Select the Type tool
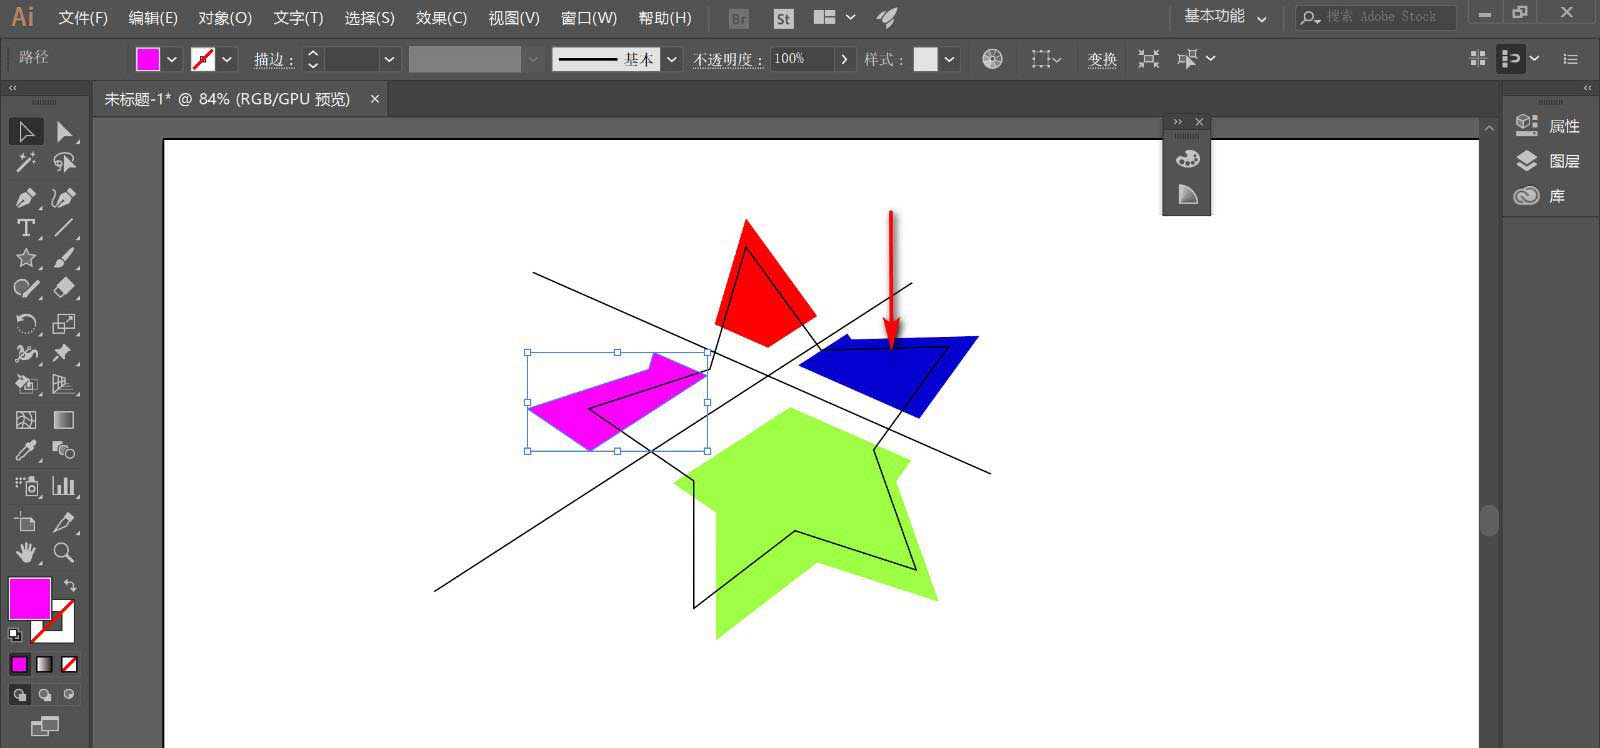Screen dimensions: 1600x748 click(x=26, y=228)
